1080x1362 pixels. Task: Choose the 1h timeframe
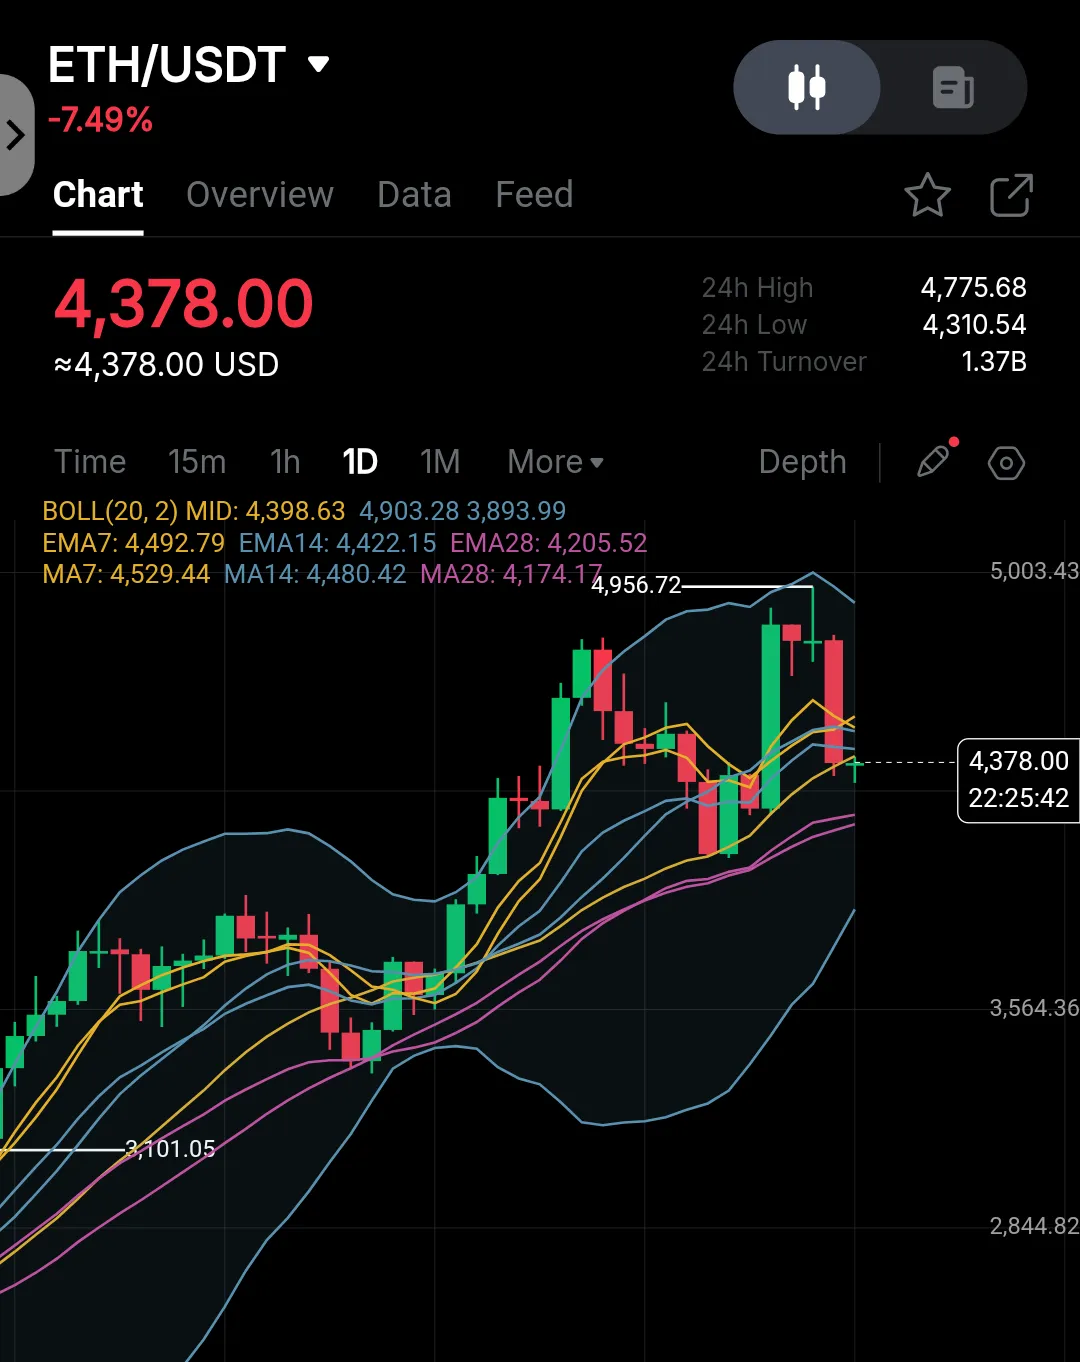[285, 462]
